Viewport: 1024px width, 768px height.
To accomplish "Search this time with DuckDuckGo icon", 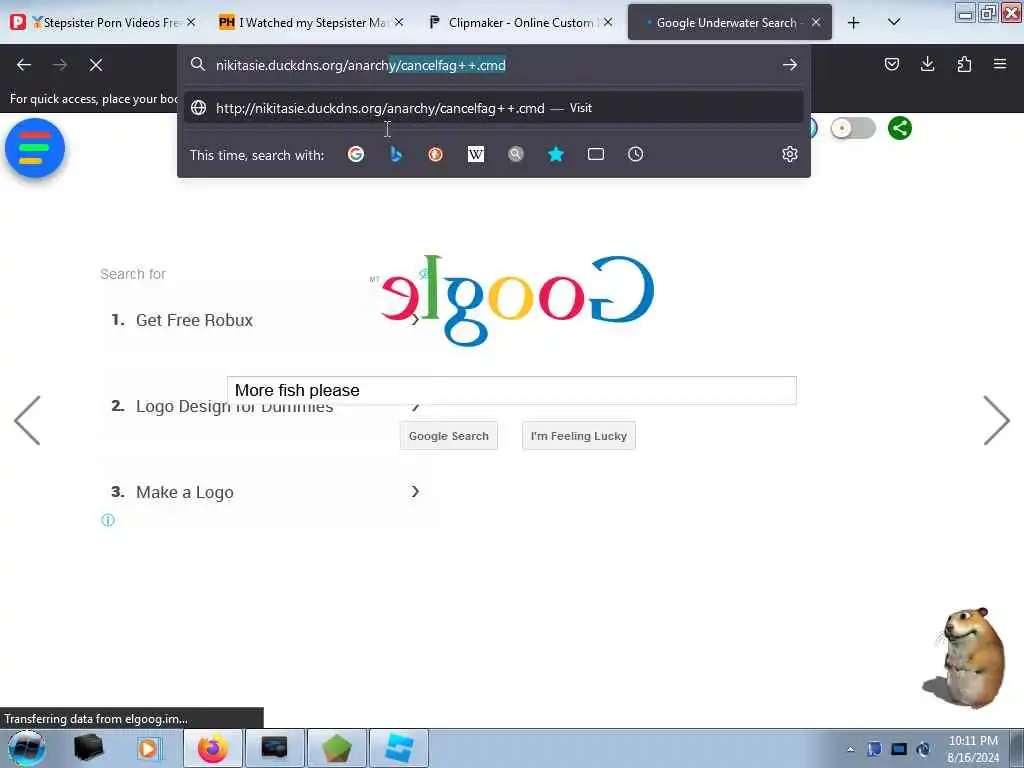I will pyautogui.click(x=436, y=154).
